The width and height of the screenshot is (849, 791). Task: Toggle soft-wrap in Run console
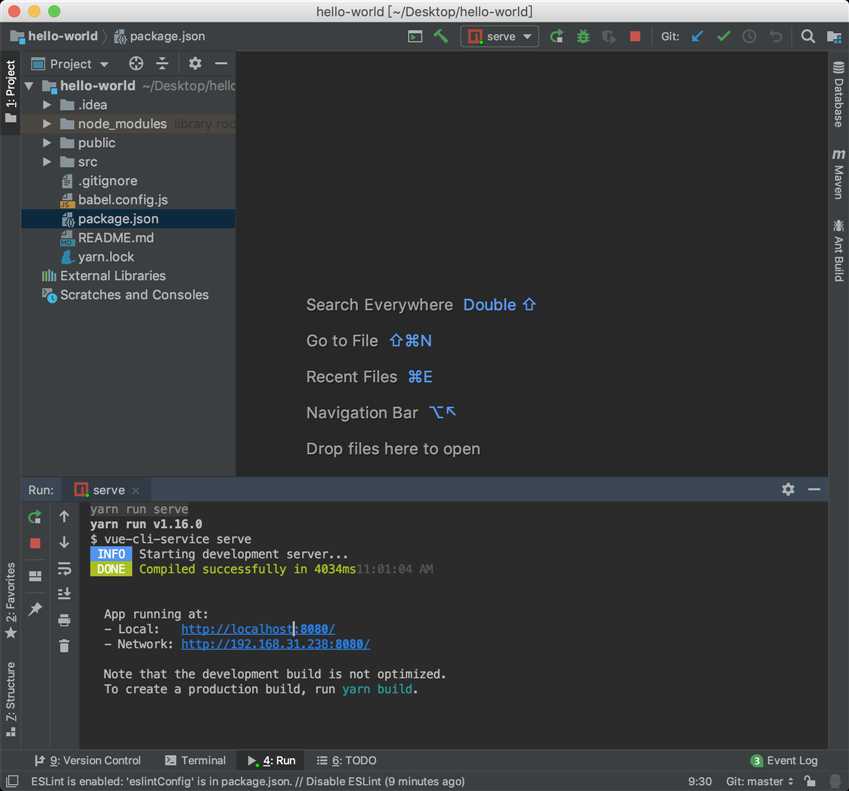[64, 568]
